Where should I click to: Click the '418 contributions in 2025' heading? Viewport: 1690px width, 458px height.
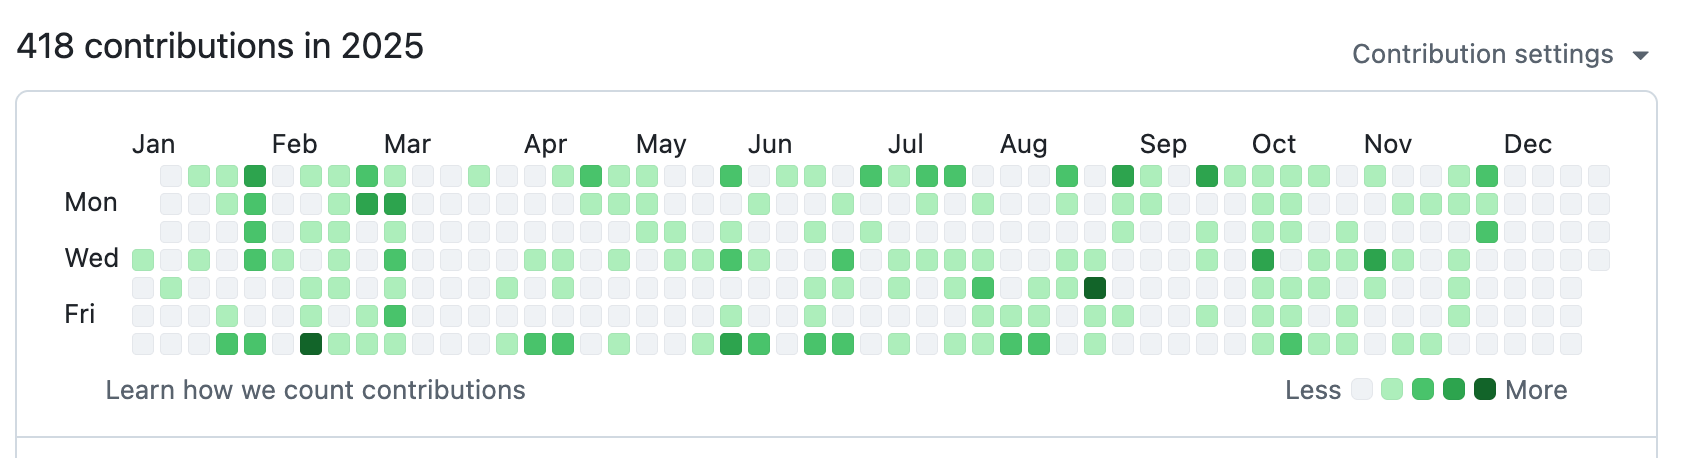[220, 46]
